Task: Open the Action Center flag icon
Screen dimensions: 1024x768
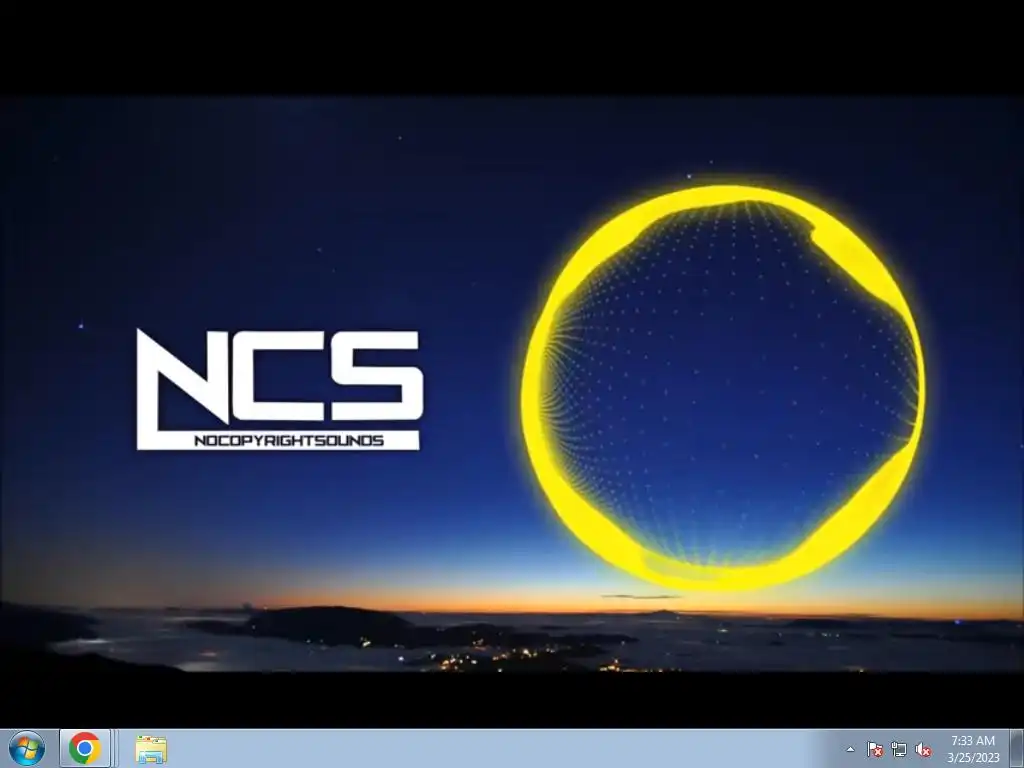Action: pyautogui.click(x=875, y=749)
